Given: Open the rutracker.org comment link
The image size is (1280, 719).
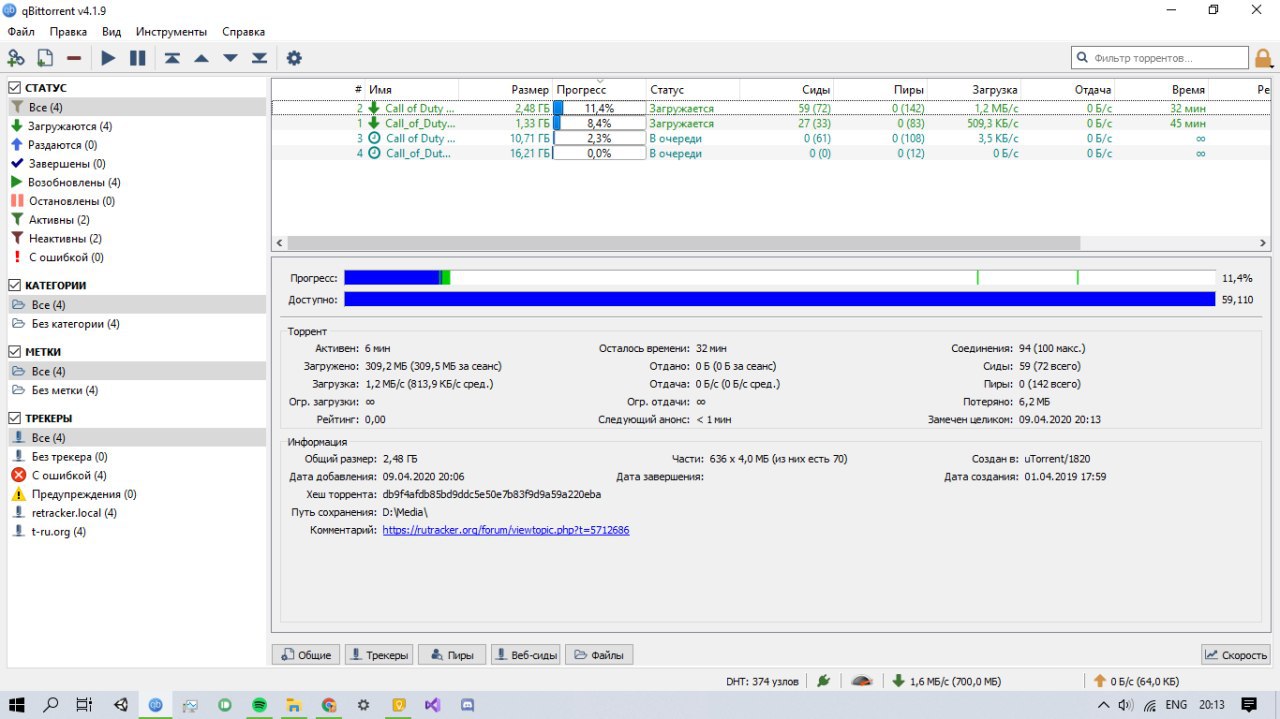Looking at the screenshot, I should pyautogui.click(x=506, y=530).
